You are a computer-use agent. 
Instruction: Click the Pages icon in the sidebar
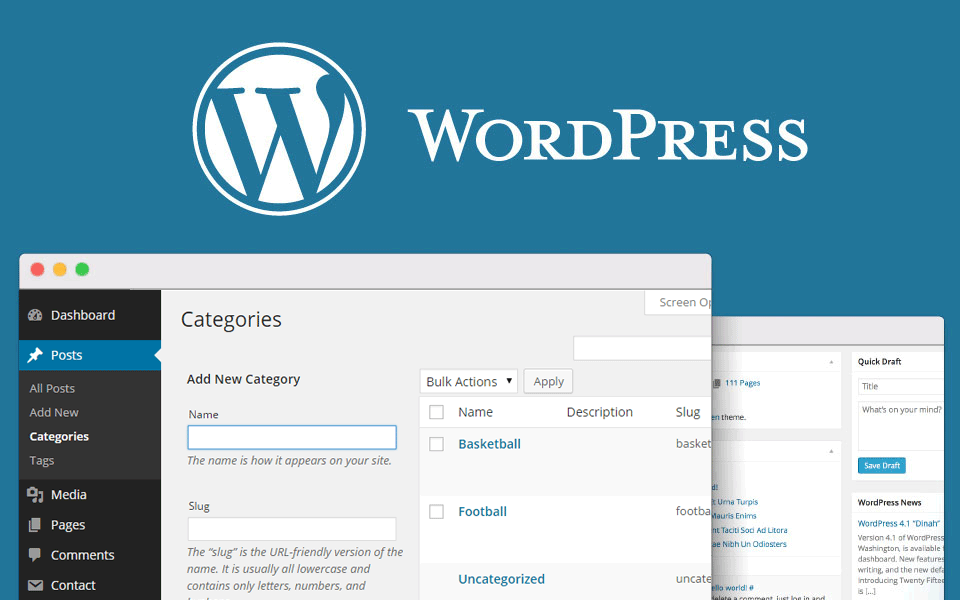pos(36,524)
